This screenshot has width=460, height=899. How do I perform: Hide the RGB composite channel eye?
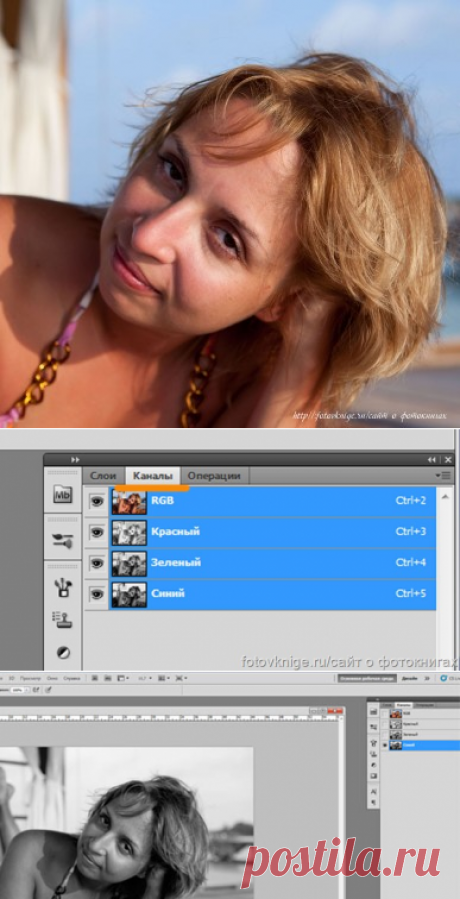[x=97, y=502]
